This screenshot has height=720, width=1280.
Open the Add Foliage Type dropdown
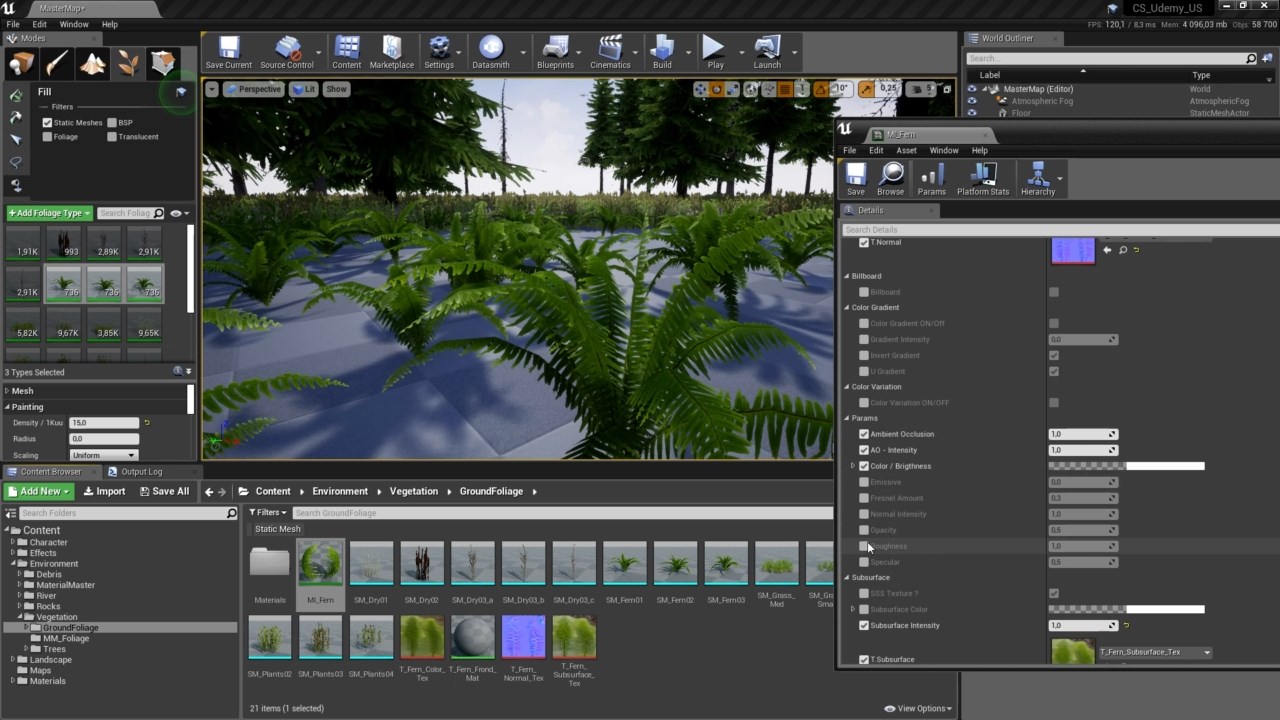[x=50, y=213]
